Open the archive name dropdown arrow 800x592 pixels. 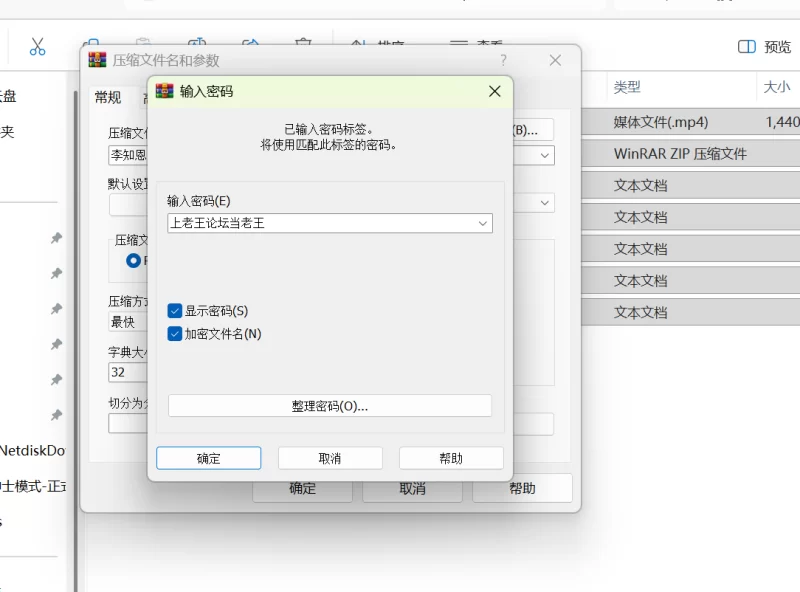pos(545,155)
